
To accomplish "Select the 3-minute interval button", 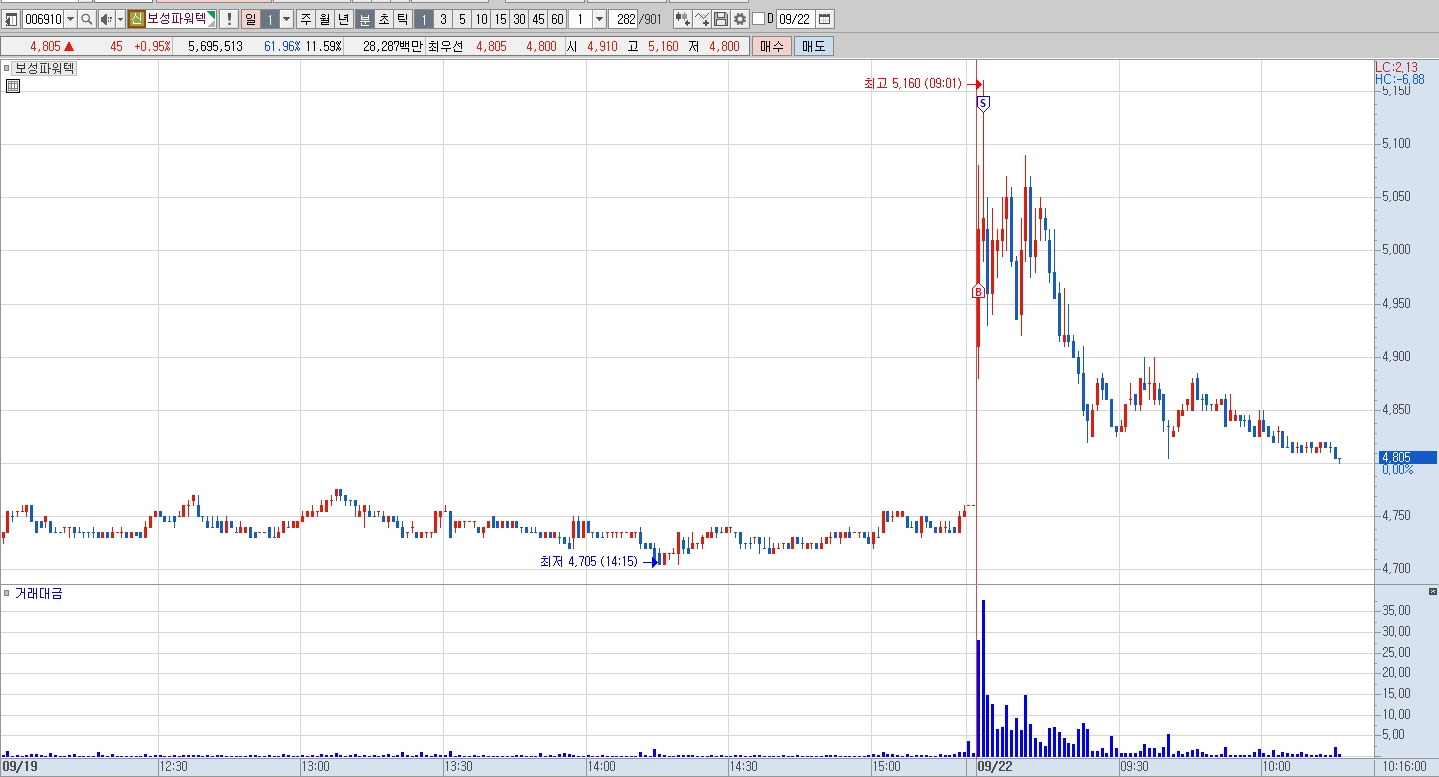I will 443,19.
